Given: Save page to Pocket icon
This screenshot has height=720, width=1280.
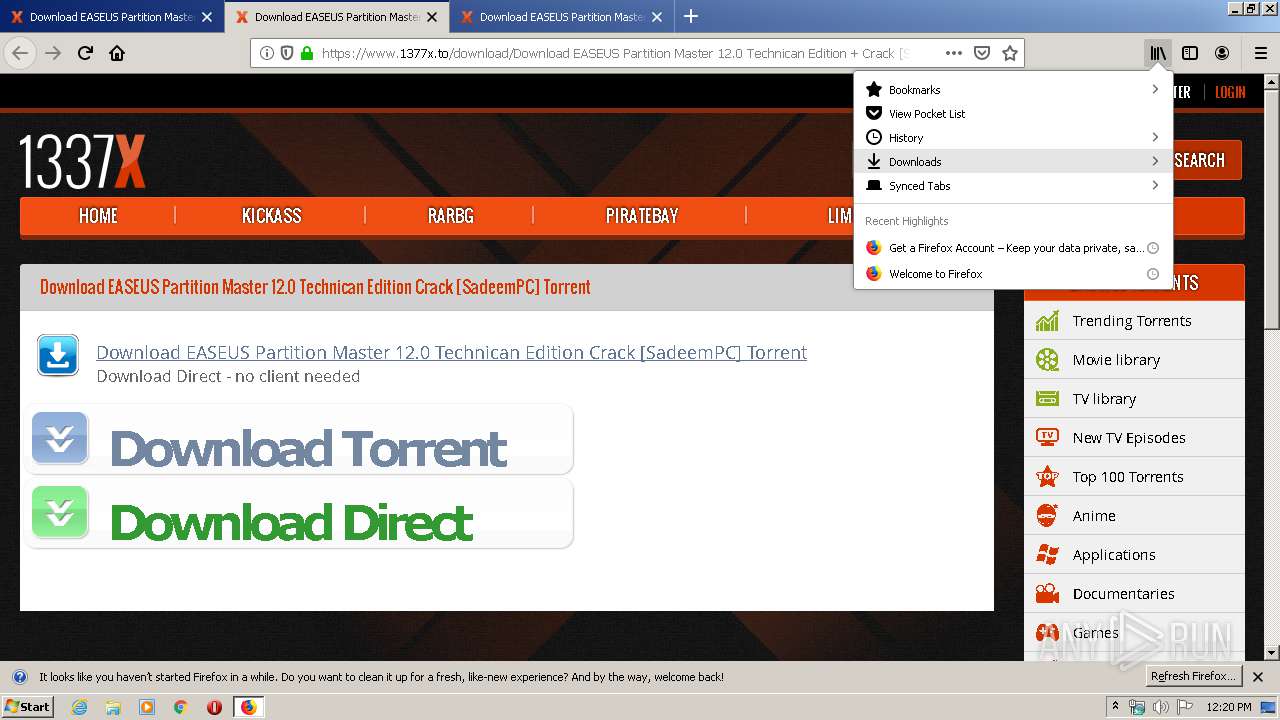Looking at the screenshot, I should 982,53.
